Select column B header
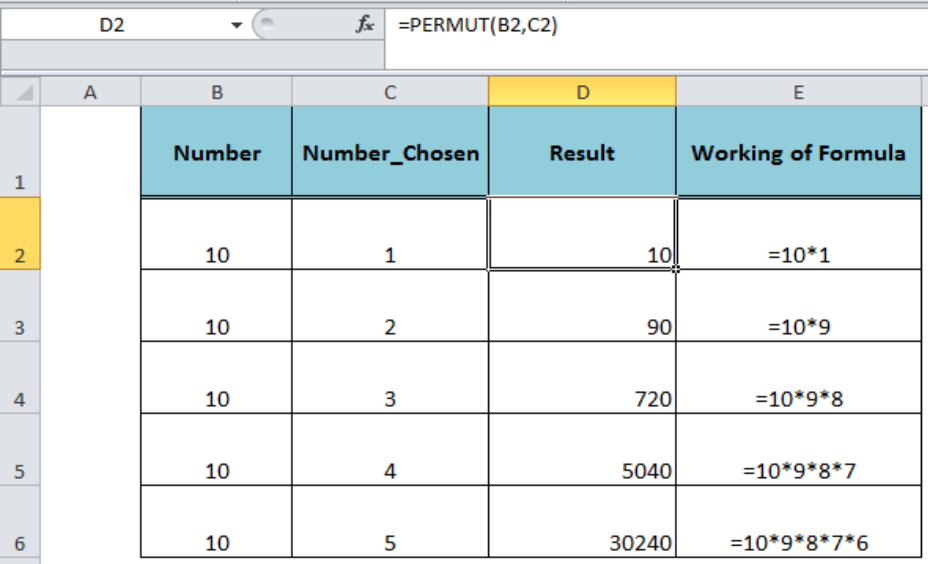 [217, 92]
